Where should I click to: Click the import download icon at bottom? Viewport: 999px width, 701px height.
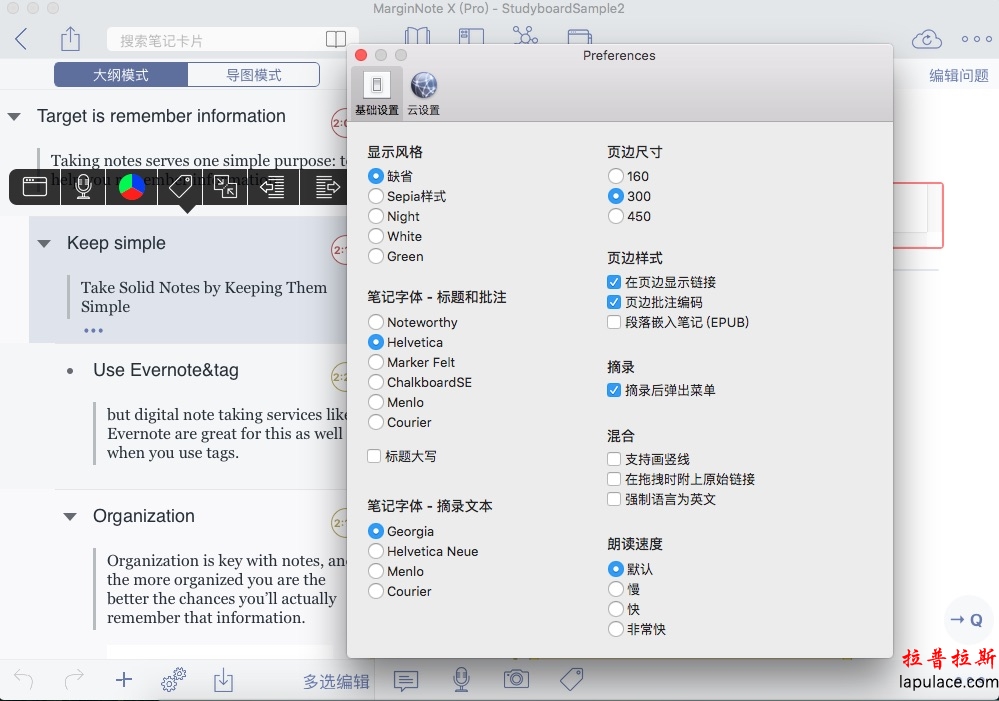tap(223, 681)
